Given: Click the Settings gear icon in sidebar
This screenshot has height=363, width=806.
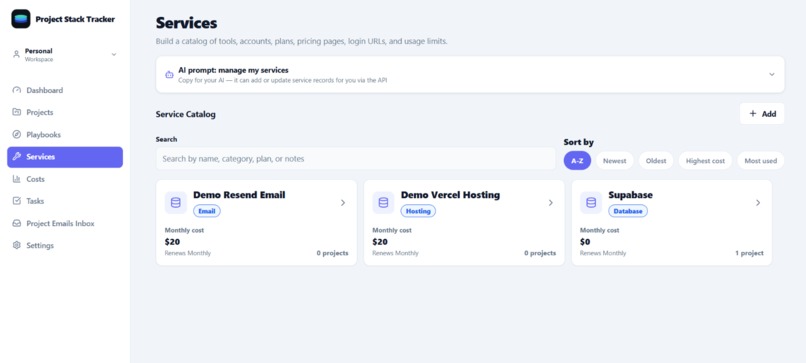Looking at the screenshot, I should point(16,246).
